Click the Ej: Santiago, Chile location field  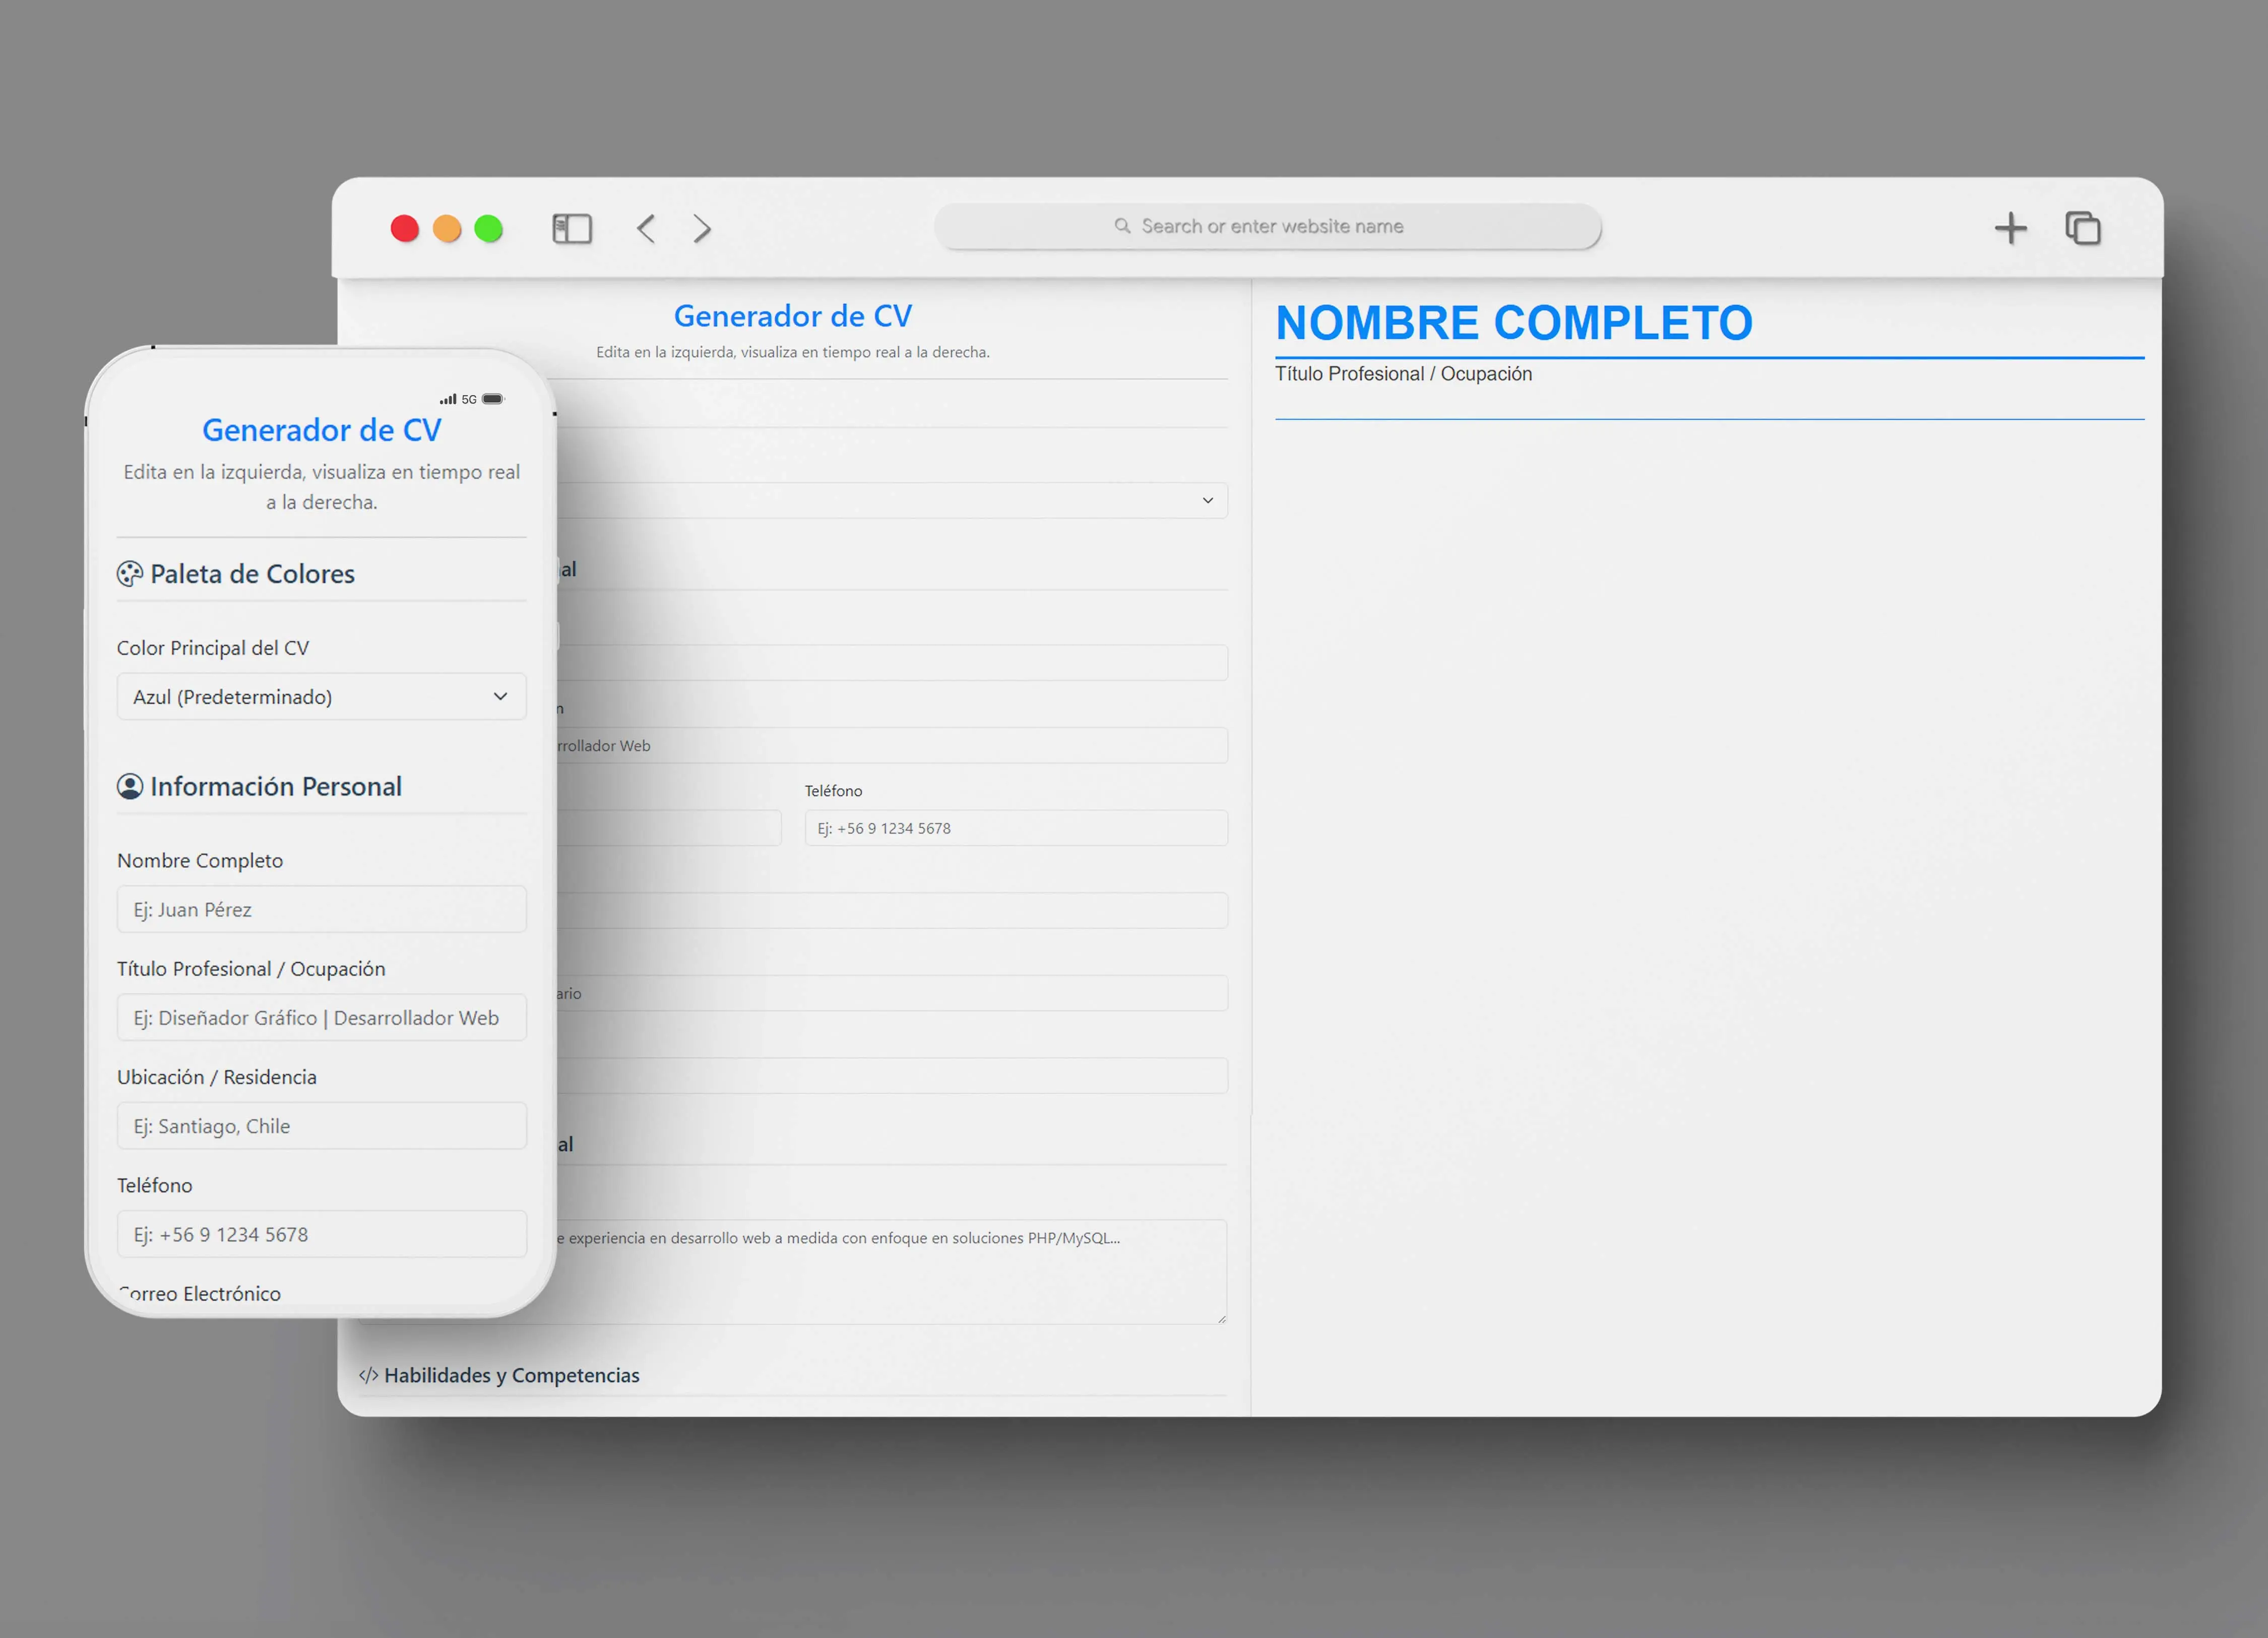pyautogui.click(x=321, y=1126)
